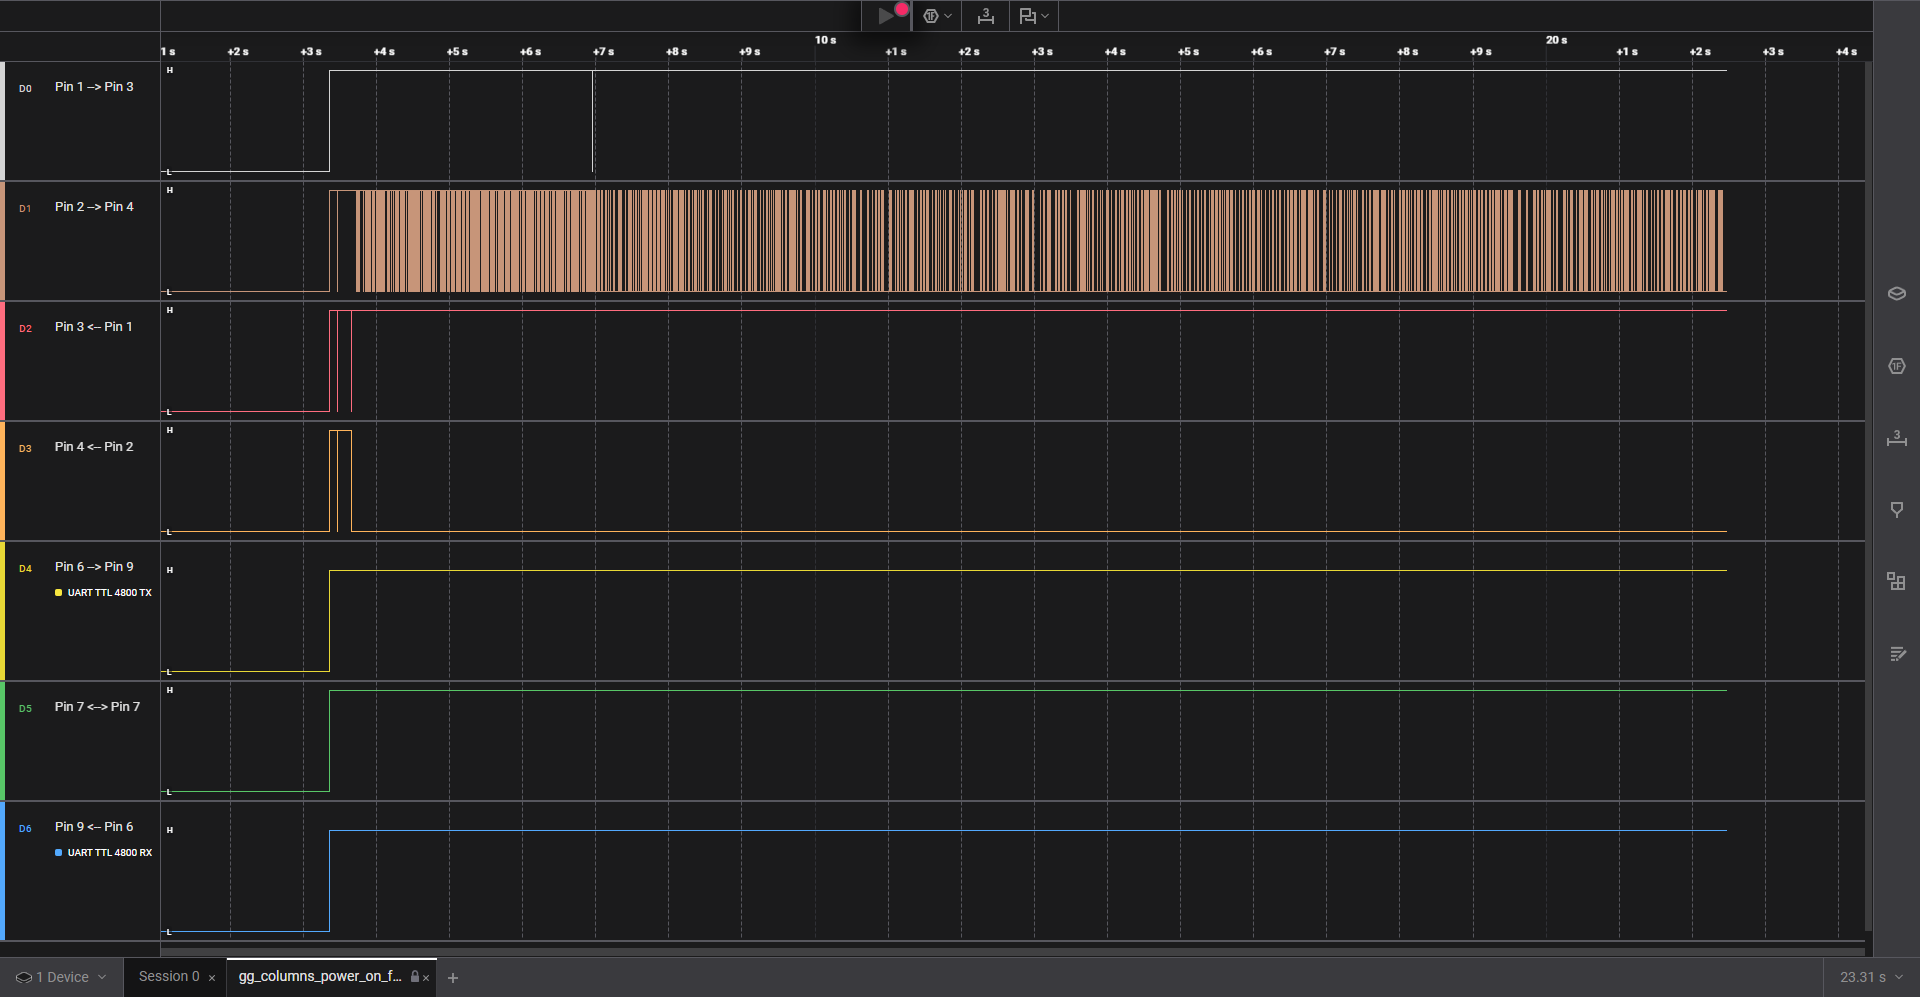Viewport: 1920px width, 997px height.
Task: Click the 10 s mark on the timeline ruler
Action: pos(825,41)
